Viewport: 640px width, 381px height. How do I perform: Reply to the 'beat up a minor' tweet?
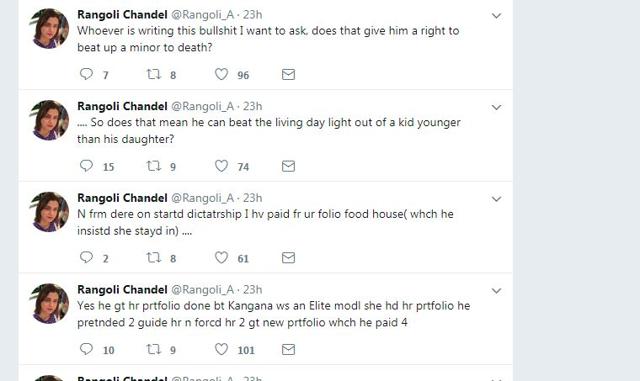click(86, 74)
